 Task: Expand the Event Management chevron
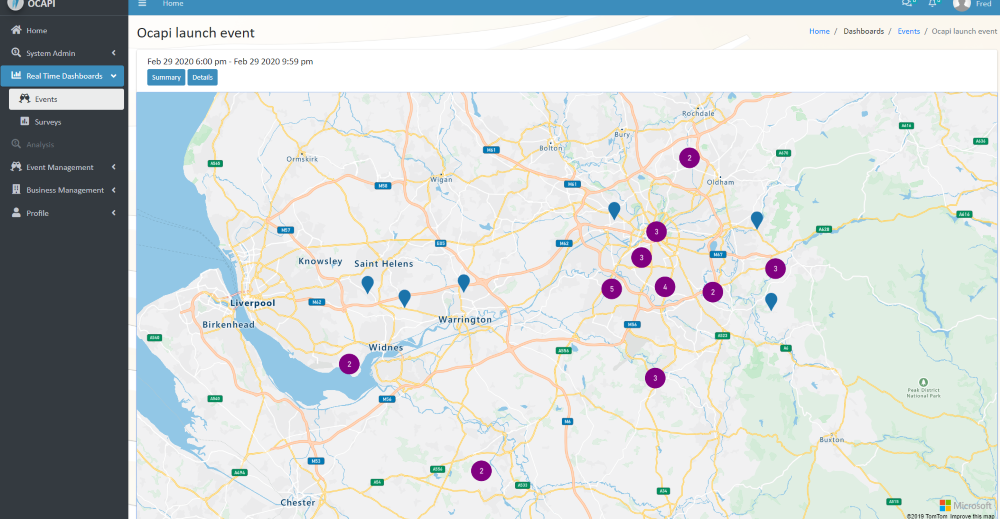click(x=114, y=167)
